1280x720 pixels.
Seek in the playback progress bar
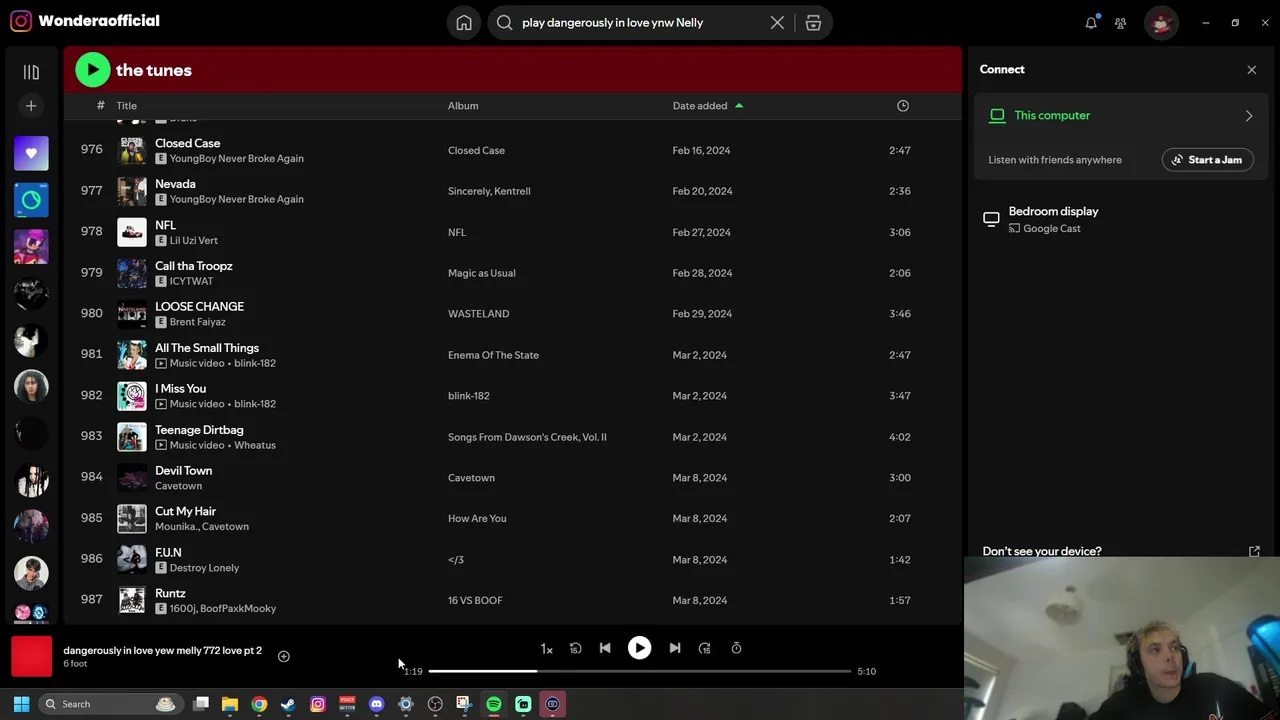[x=640, y=671]
